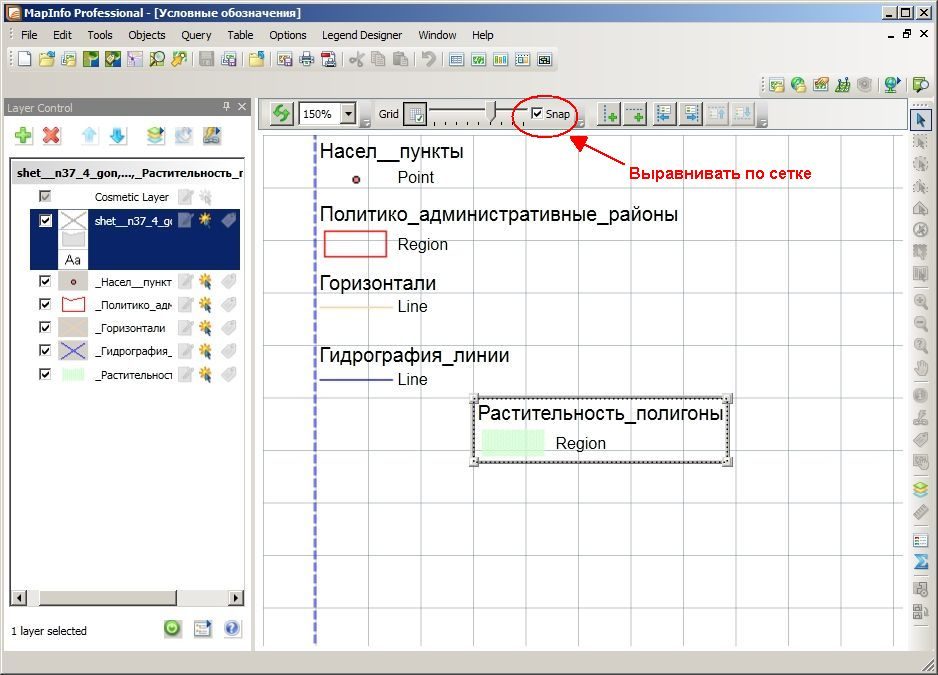938x675 pixels.
Task: Uncheck visibility of _Горизонтали layer
Action: tap(45, 327)
